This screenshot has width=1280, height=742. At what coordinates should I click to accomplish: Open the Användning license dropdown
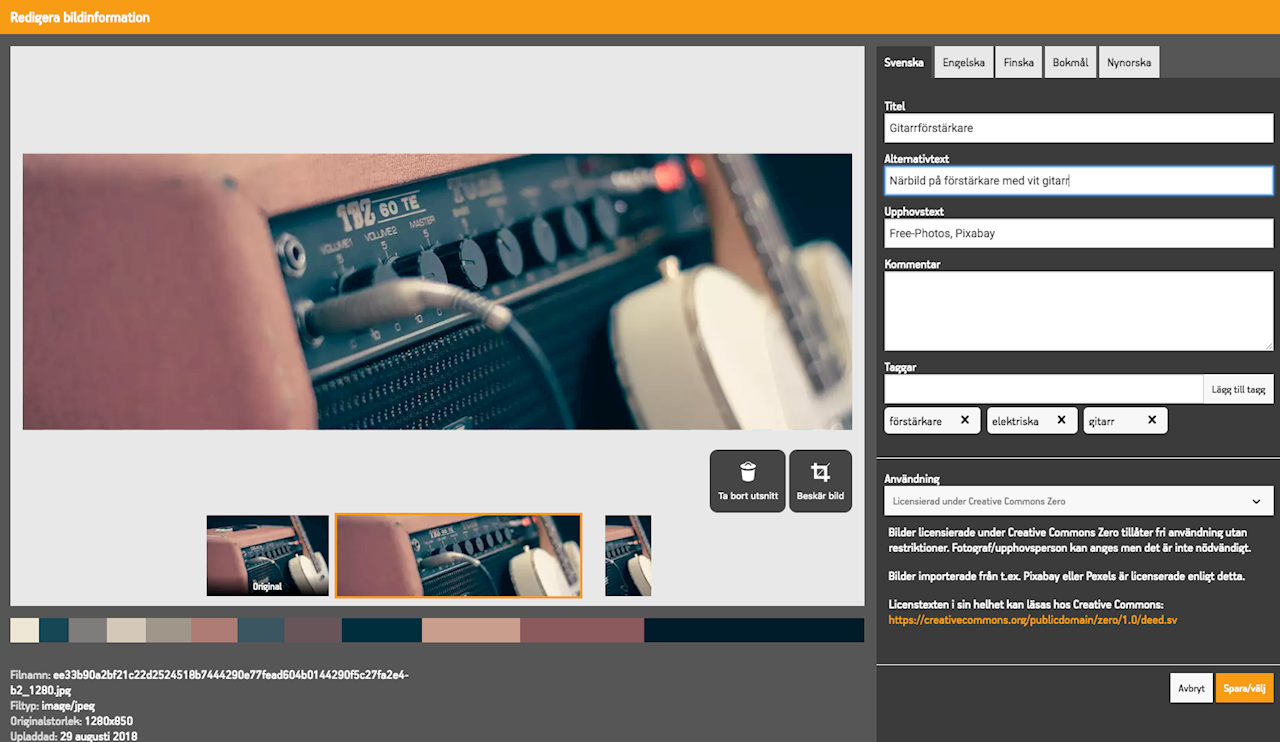pyautogui.click(x=1078, y=501)
